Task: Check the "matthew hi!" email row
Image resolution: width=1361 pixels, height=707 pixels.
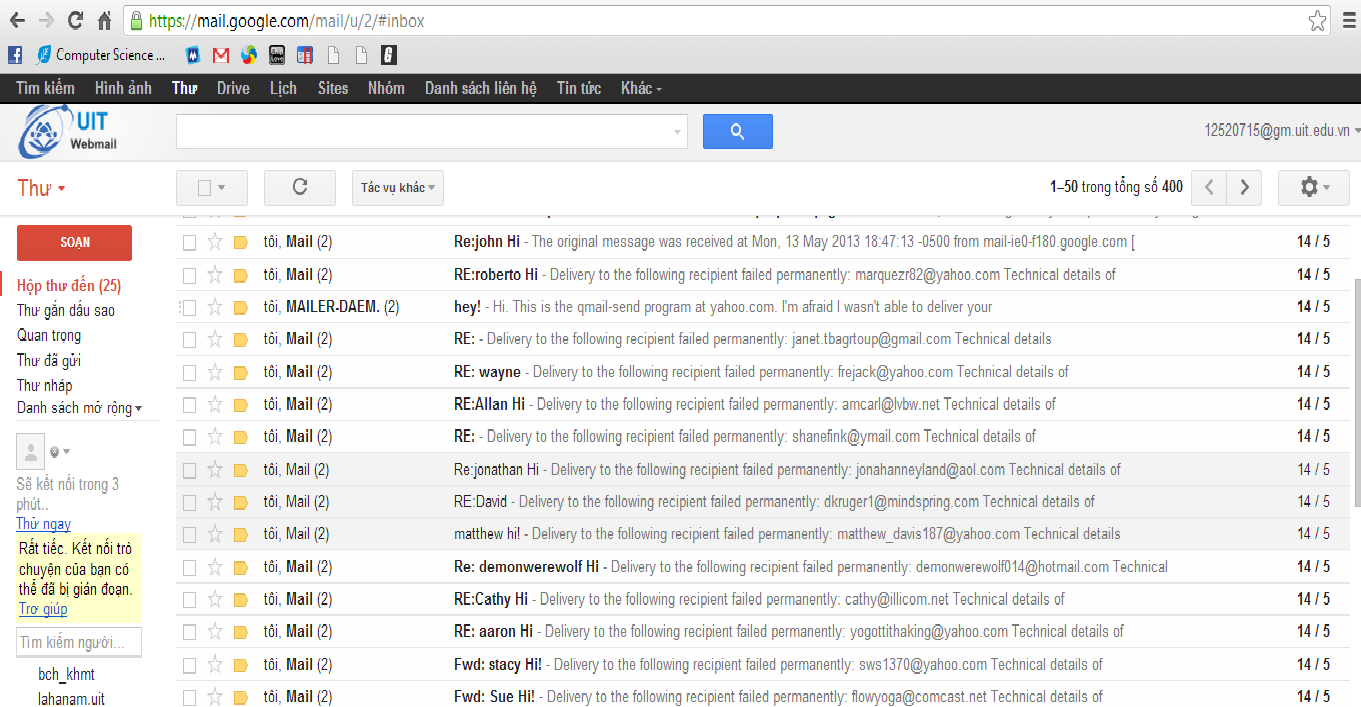Action: coord(188,534)
